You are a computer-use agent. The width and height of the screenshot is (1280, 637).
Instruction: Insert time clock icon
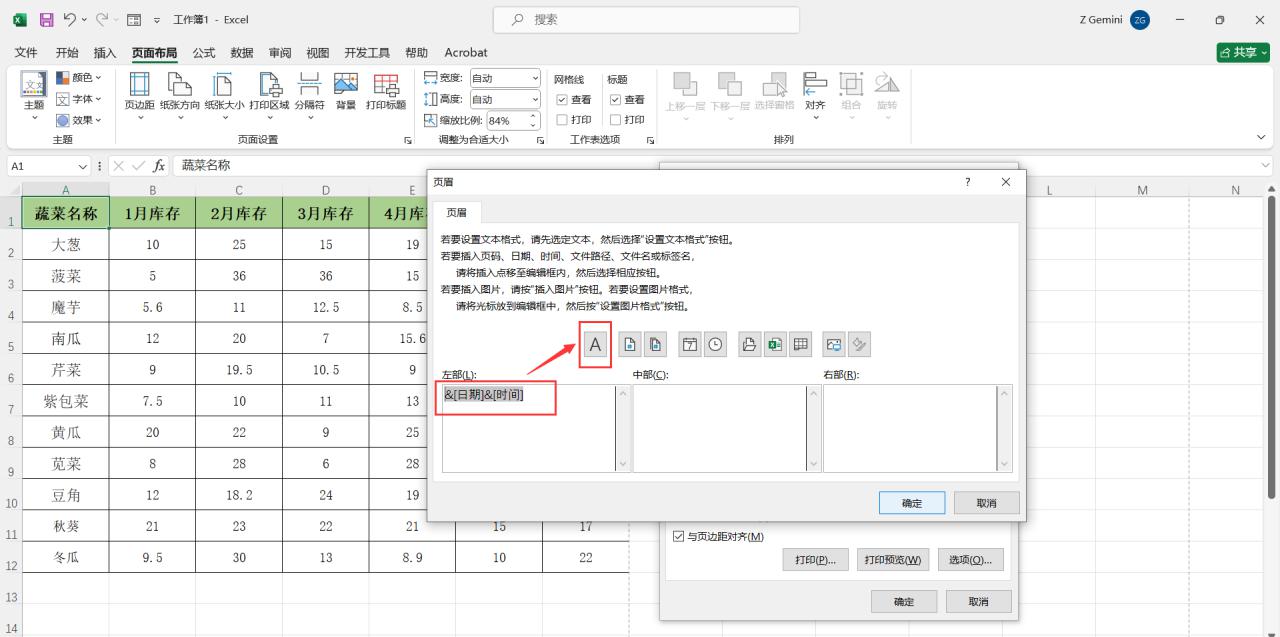[x=715, y=344]
